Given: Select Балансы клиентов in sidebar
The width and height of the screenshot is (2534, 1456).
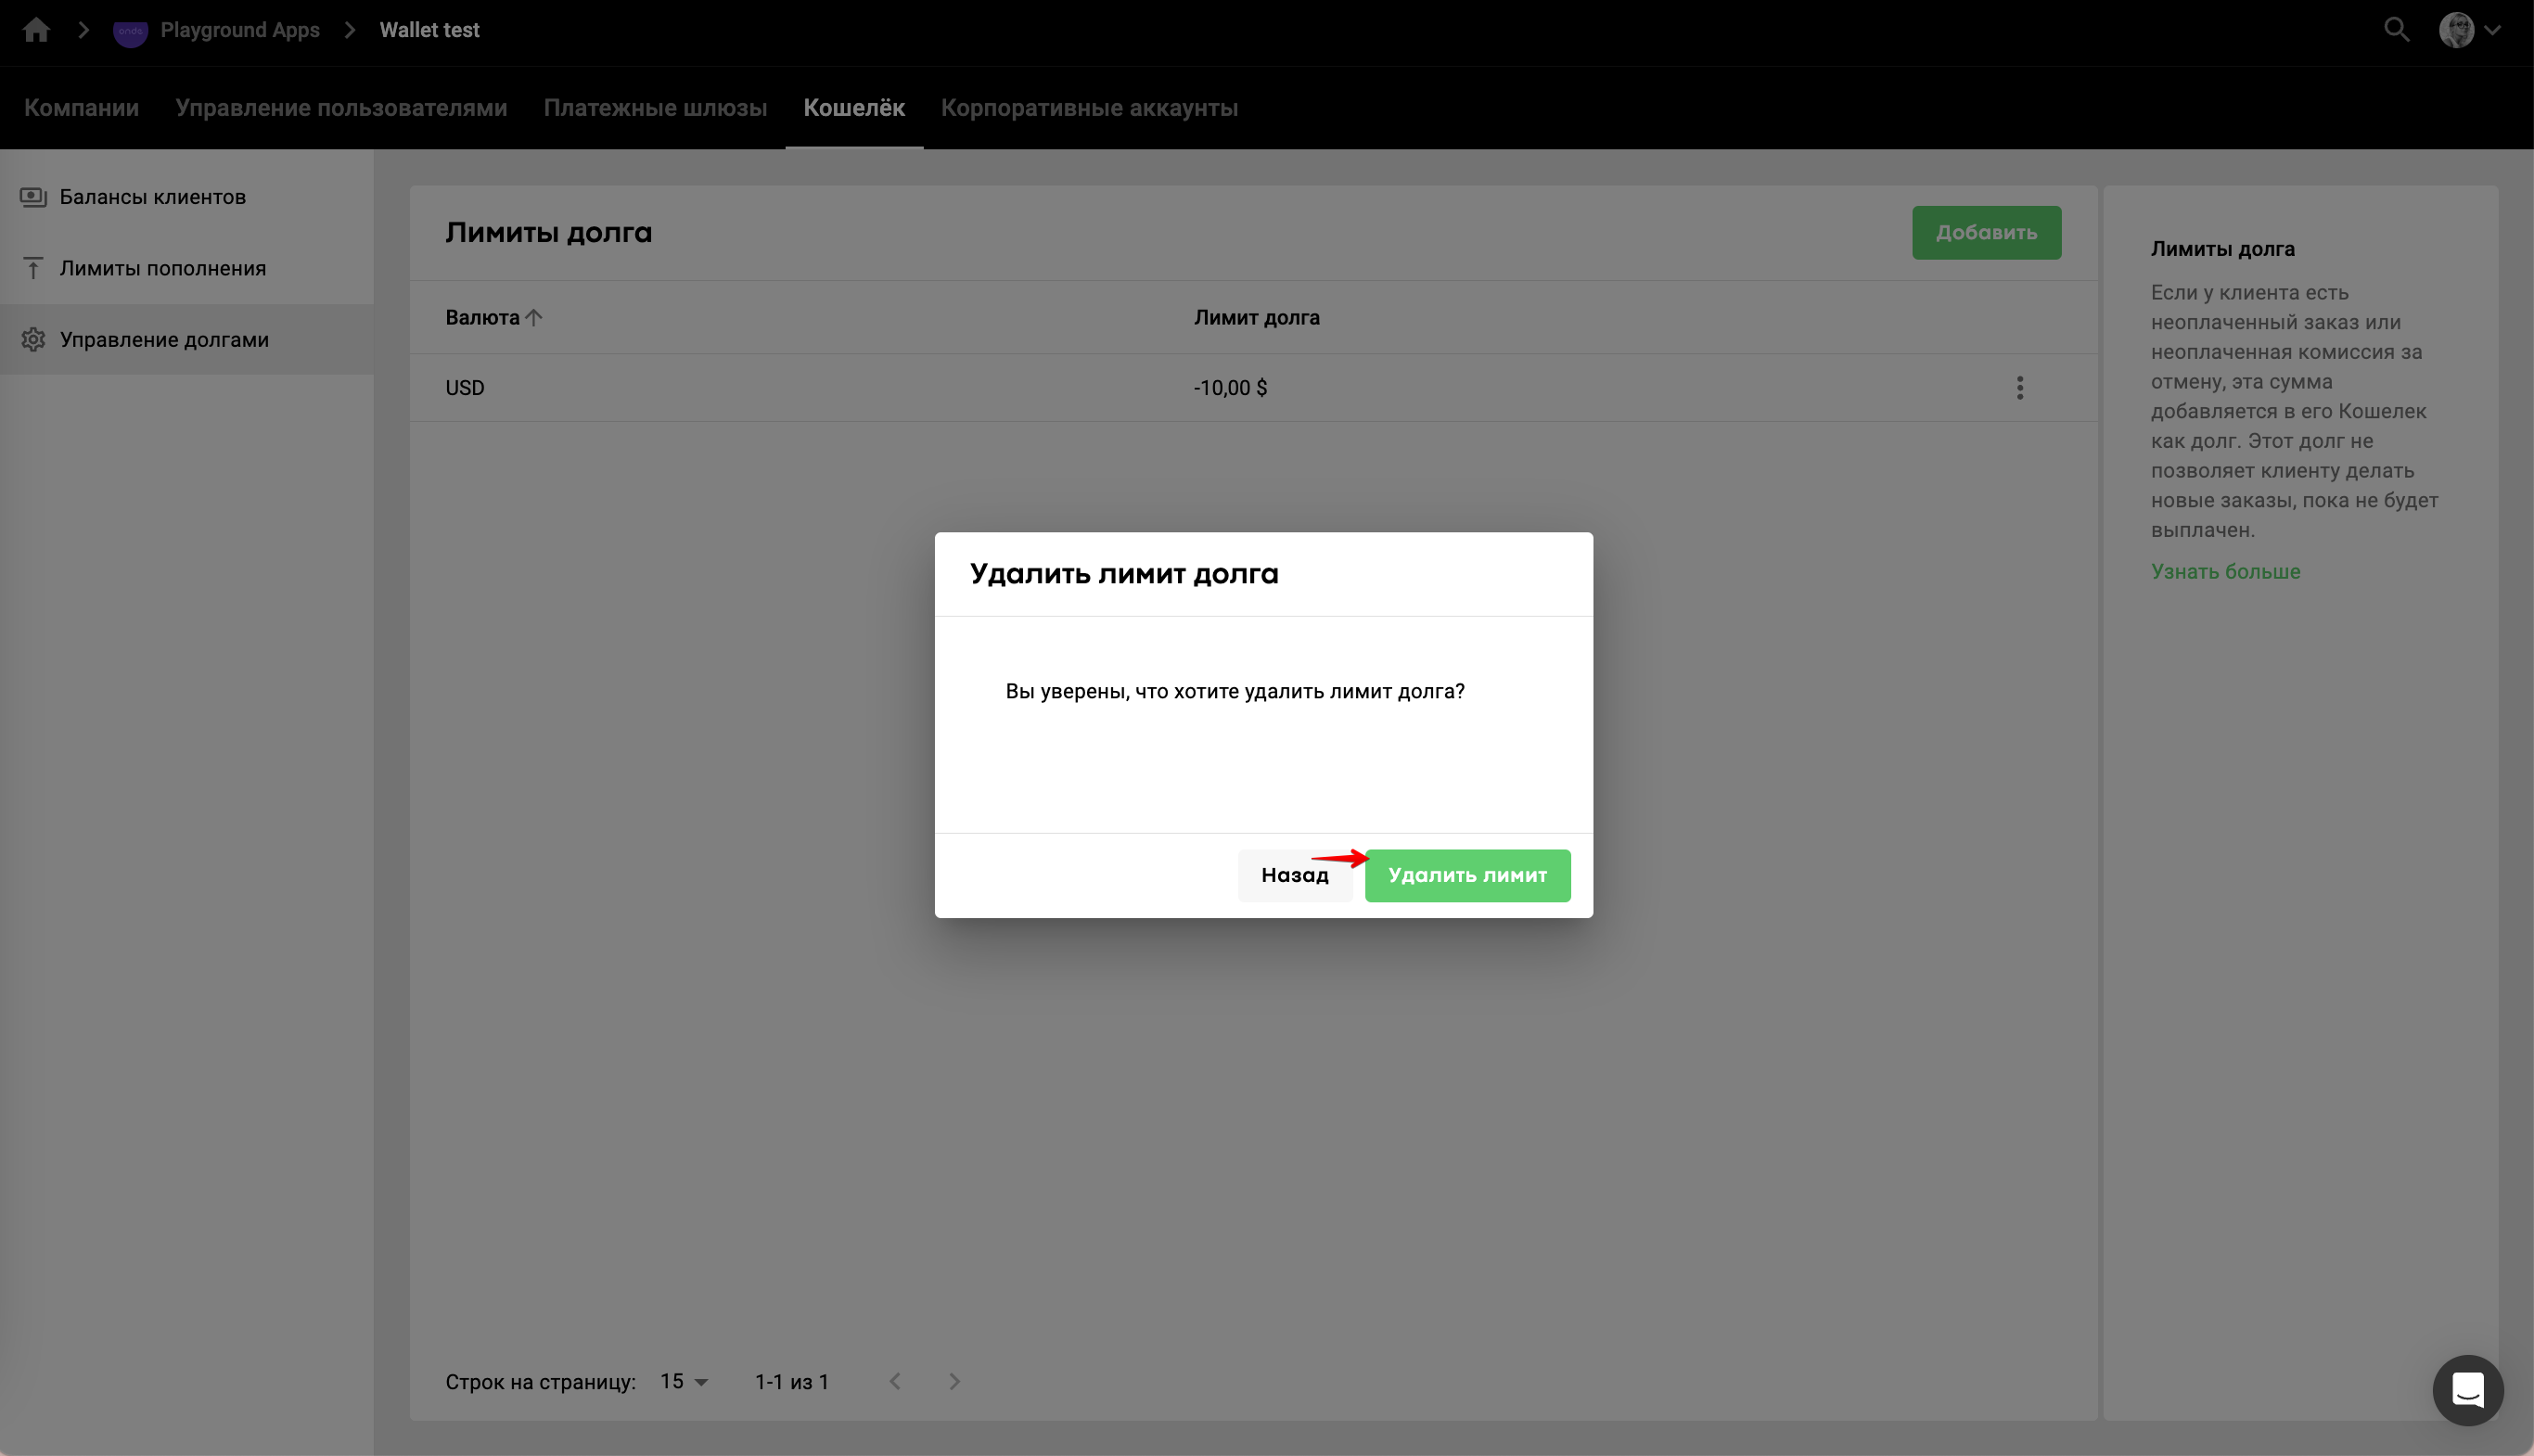Looking at the screenshot, I should 152,197.
